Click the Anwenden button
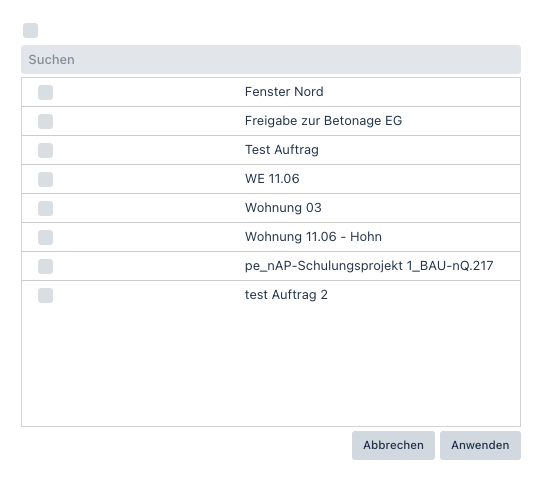539x483 pixels. [x=480, y=445]
